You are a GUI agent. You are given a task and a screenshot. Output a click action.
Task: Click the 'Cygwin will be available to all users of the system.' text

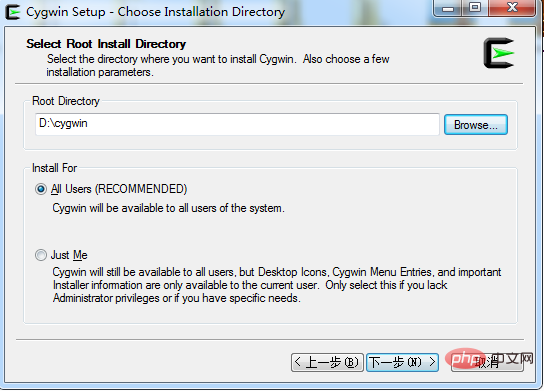169,208
